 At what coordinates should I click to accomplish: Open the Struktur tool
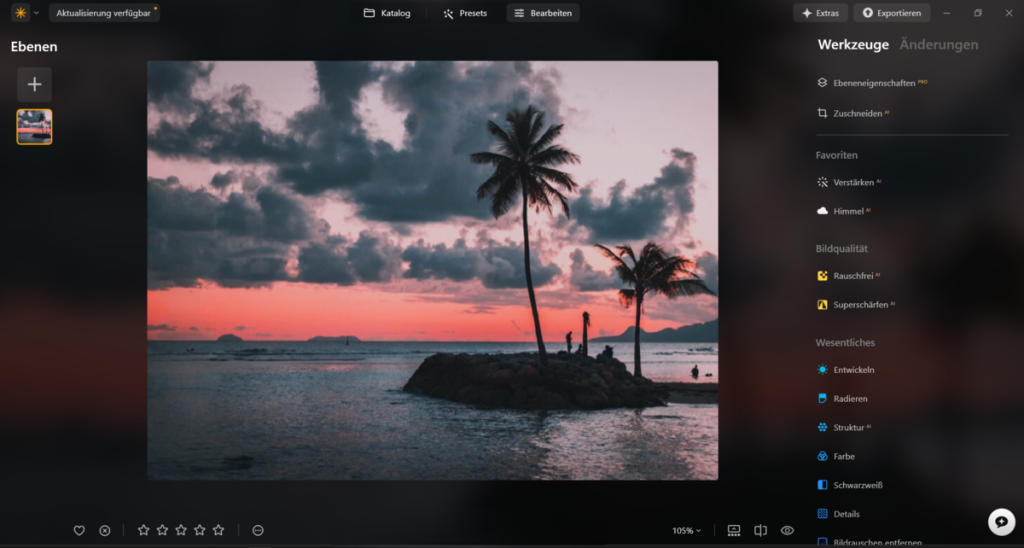(844, 427)
